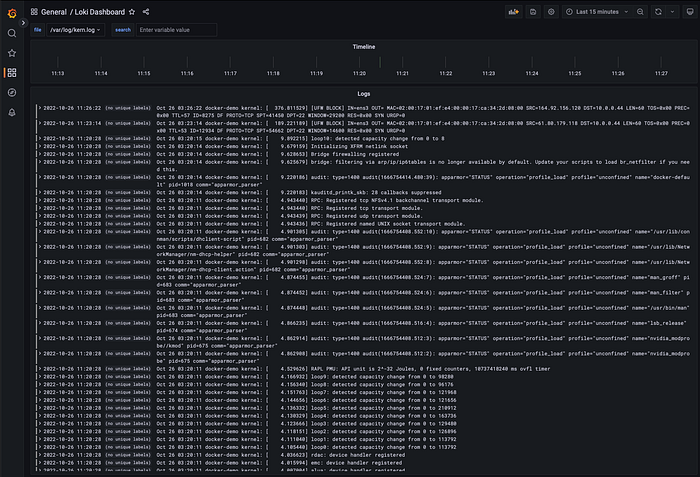The width and height of the screenshot is (700, 477).
Task: Save the dashboard with disk icon
Action: [533, 12]
